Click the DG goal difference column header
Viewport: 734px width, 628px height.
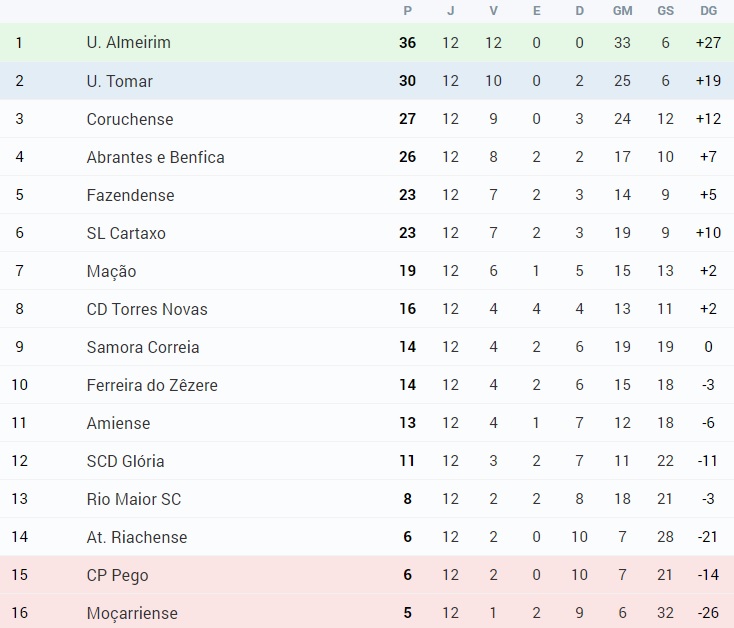[709, 11]
